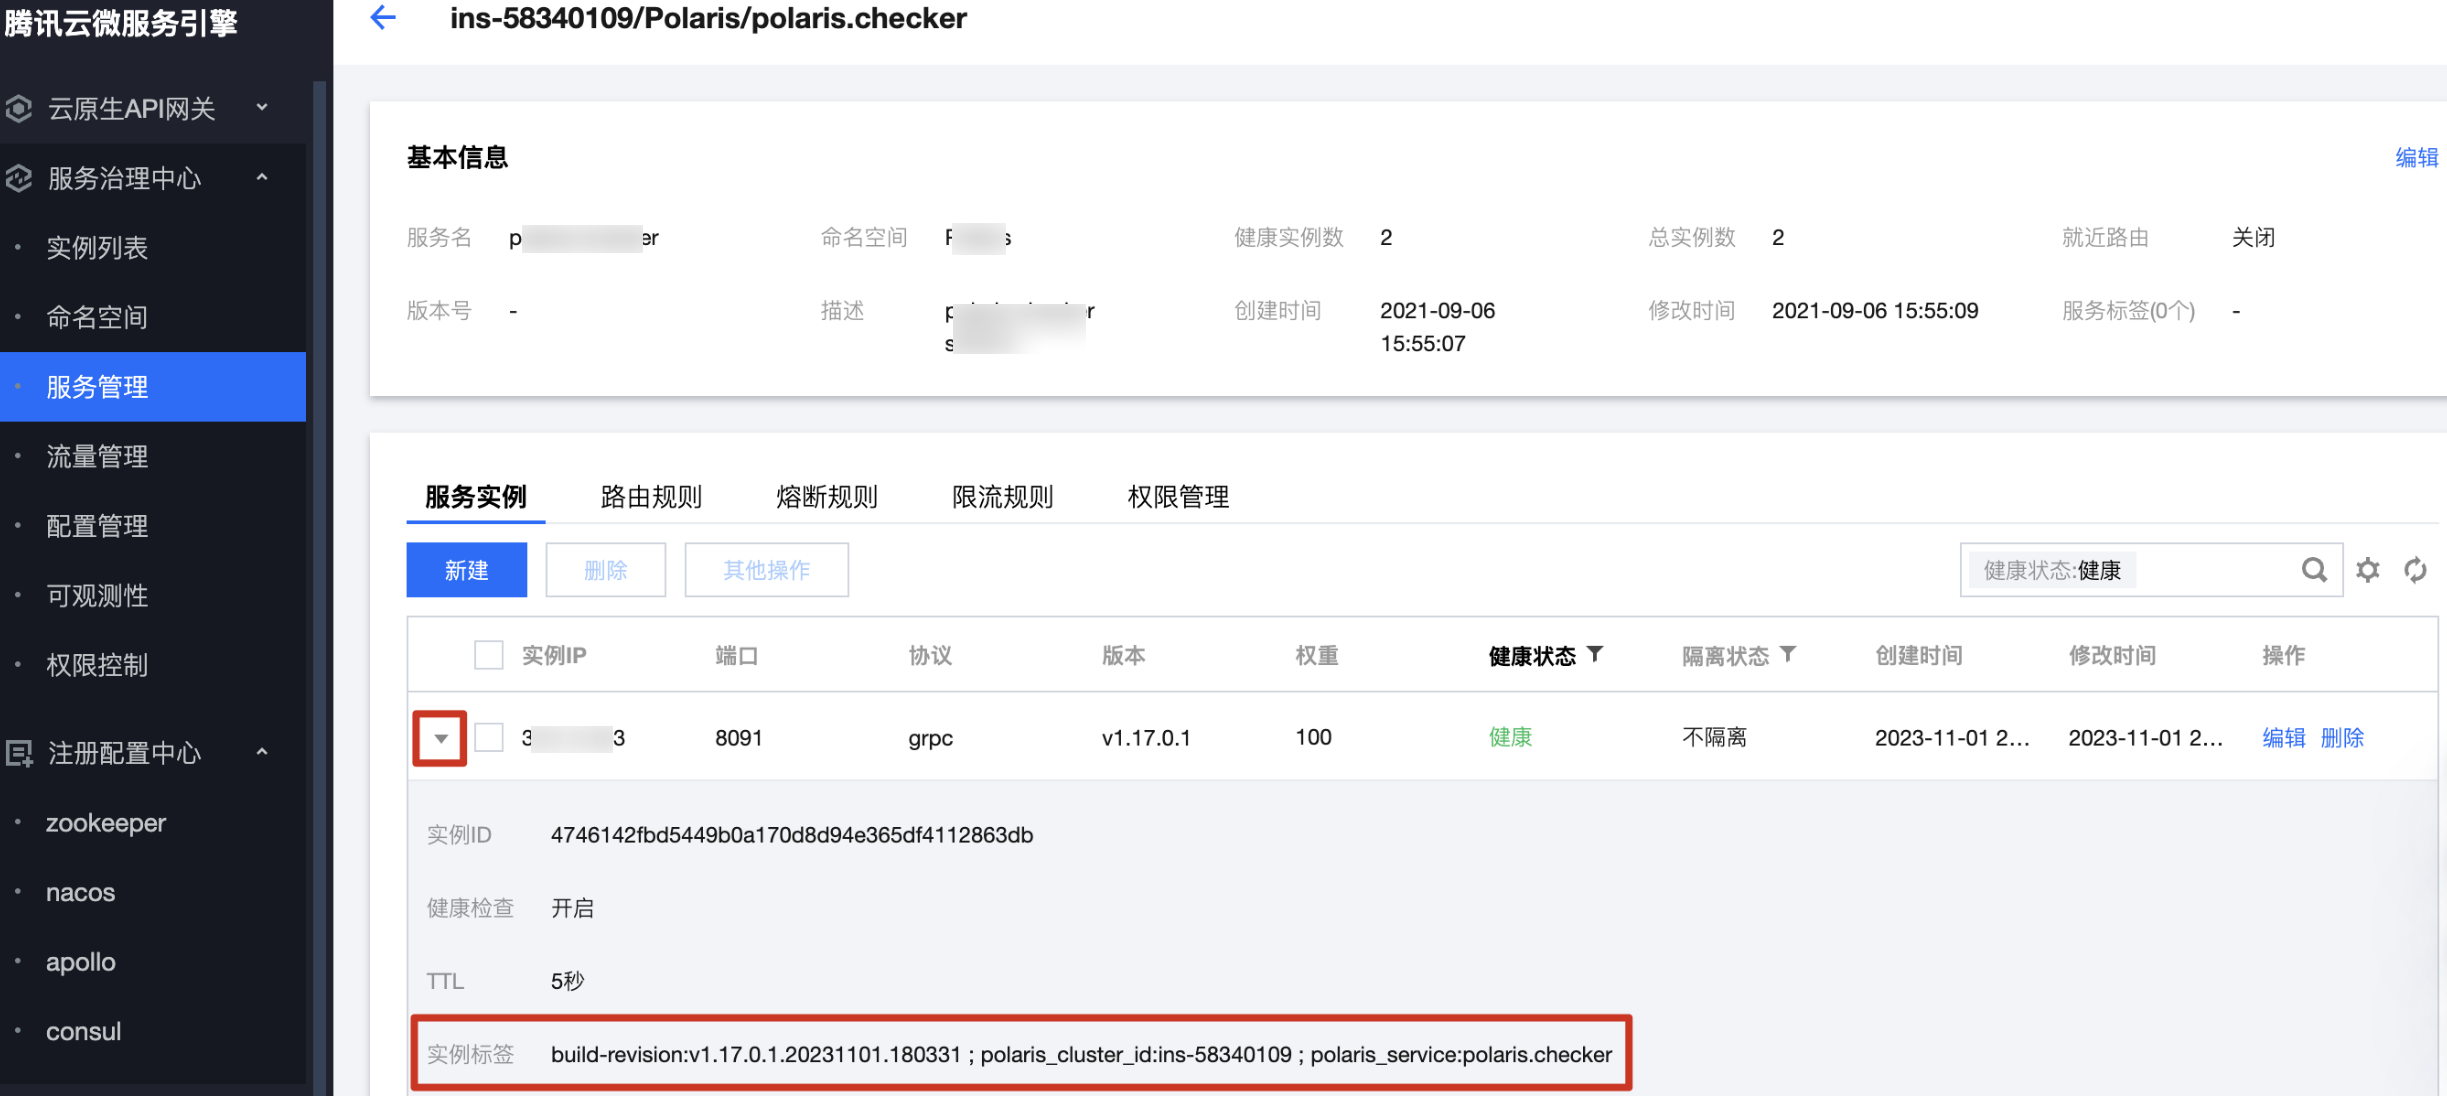The image size is (2447, 1096).
Task: Click the 实例ID value starting 4746142f
Action: [x=791, y=834]
